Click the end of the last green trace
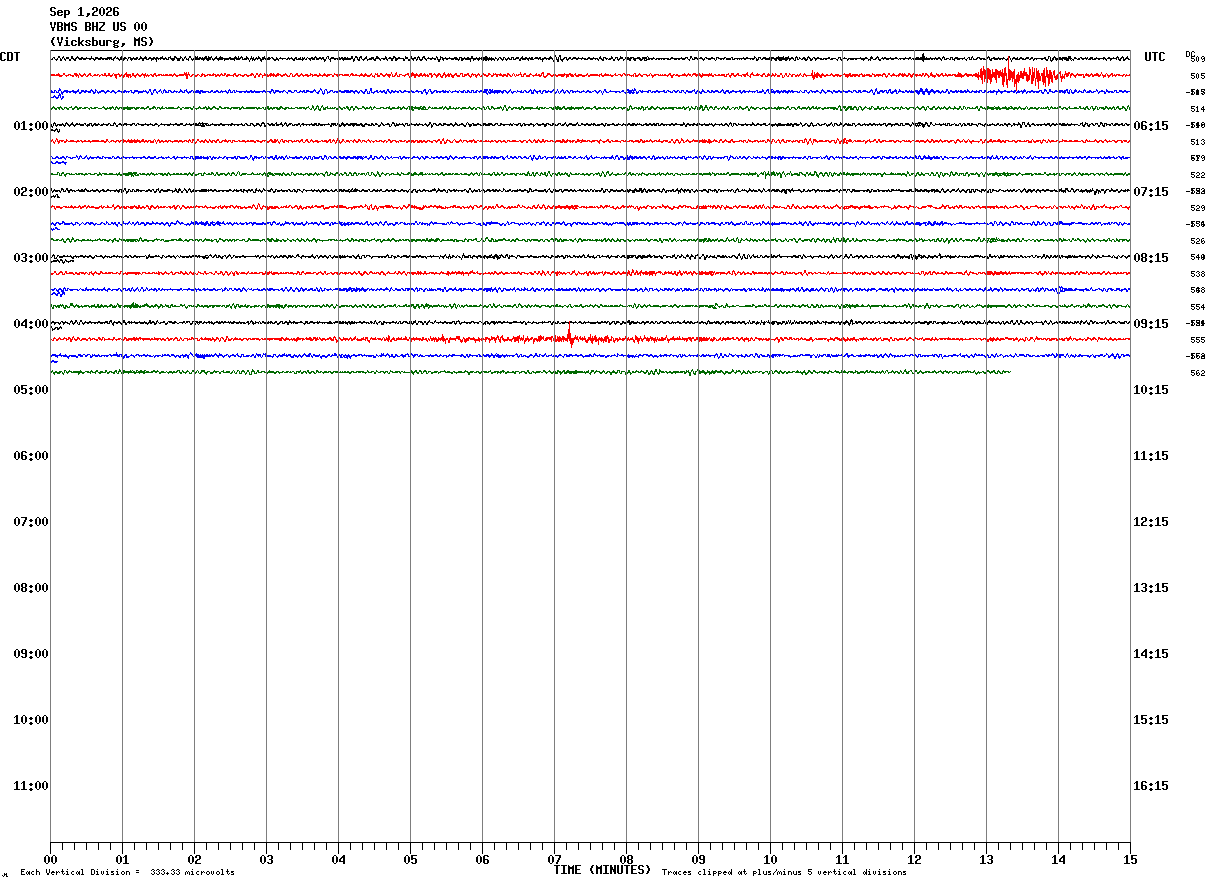This screenshot has height=886, width=1210. (1009, 372)
